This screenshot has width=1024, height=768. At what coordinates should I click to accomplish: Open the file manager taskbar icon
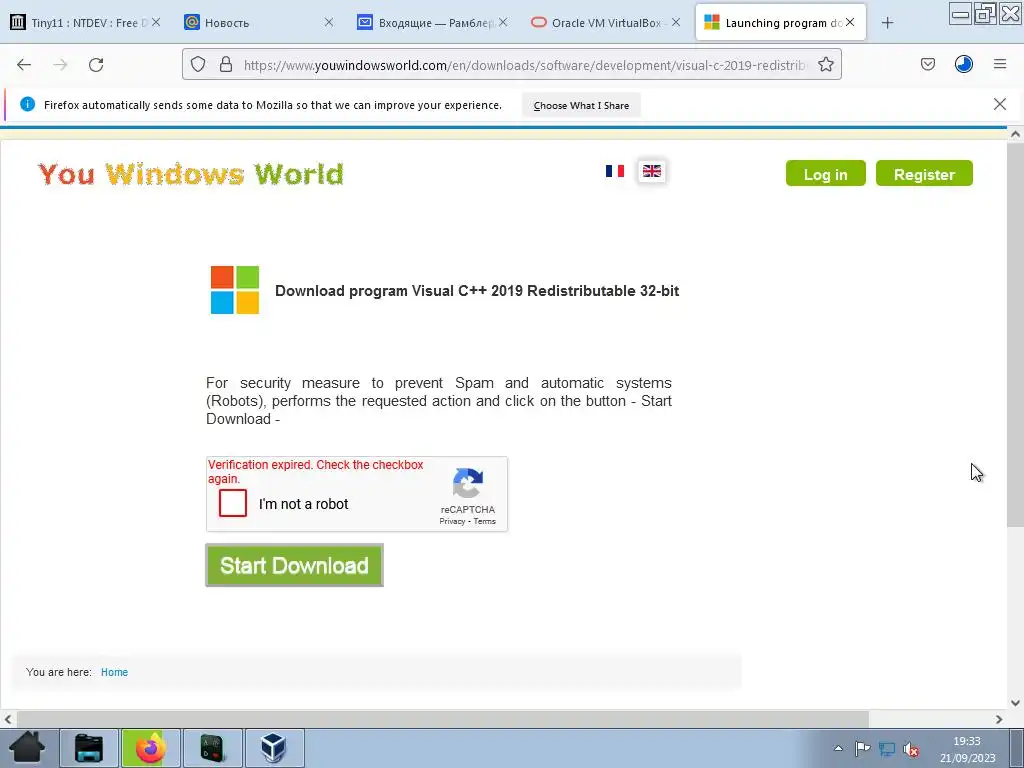point(89,748)
